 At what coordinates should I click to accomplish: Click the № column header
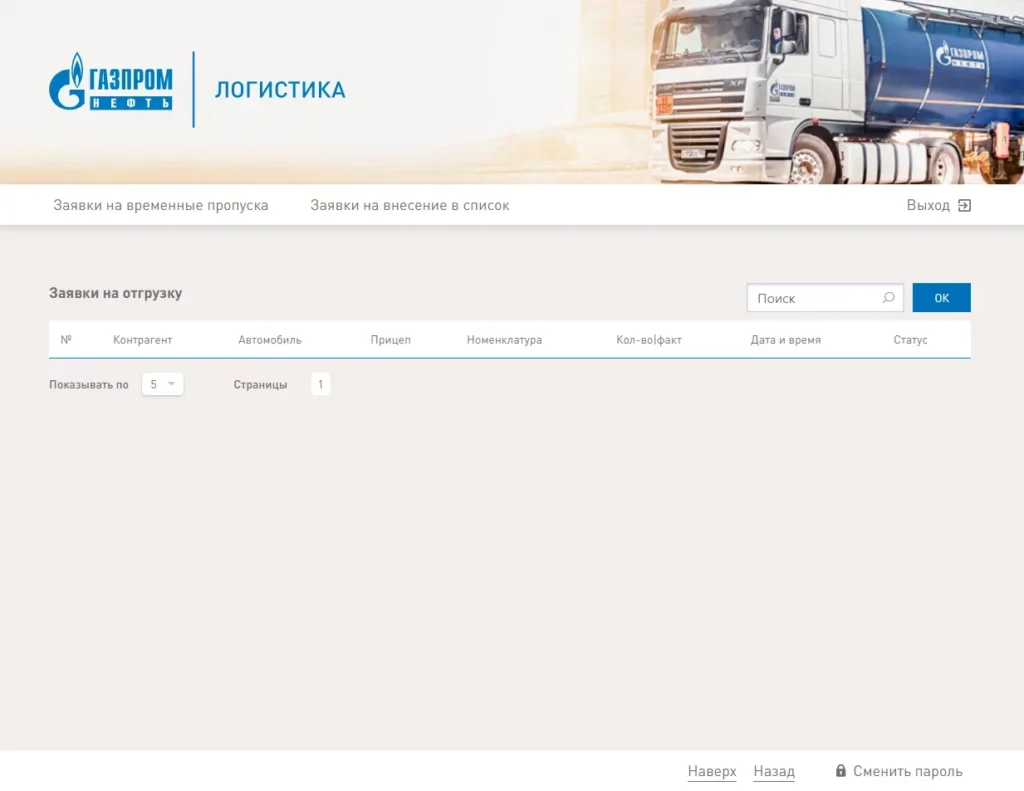[x=66, y=340]
